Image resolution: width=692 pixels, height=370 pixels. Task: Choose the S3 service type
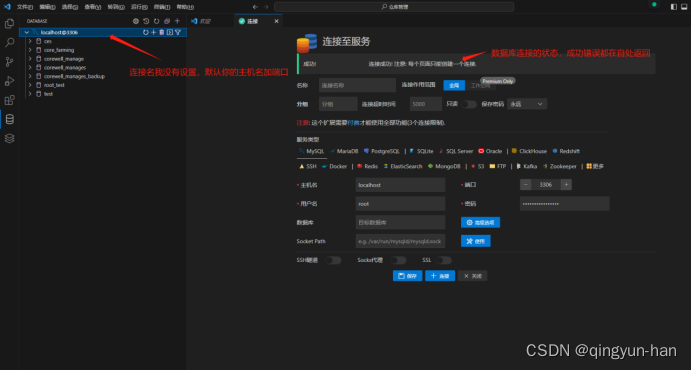click(478, 166)
